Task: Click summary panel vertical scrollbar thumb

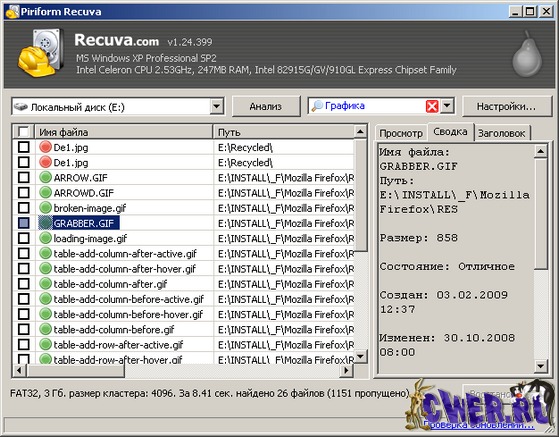Action: (x=541, y=214)
